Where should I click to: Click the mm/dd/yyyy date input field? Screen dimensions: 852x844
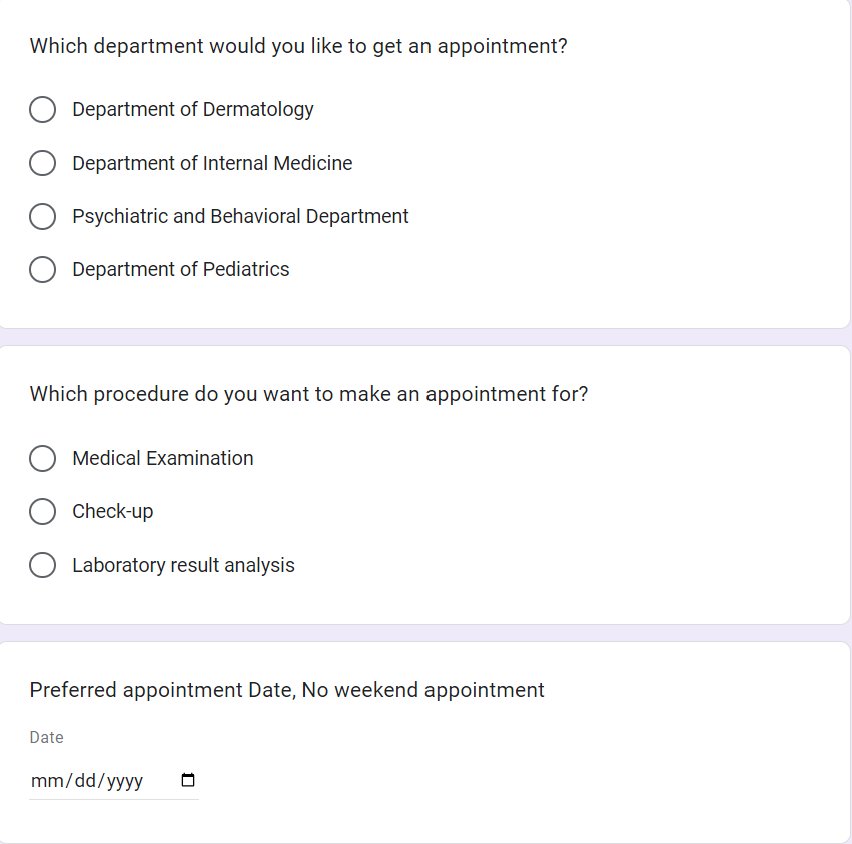click(x=88, y=781)
